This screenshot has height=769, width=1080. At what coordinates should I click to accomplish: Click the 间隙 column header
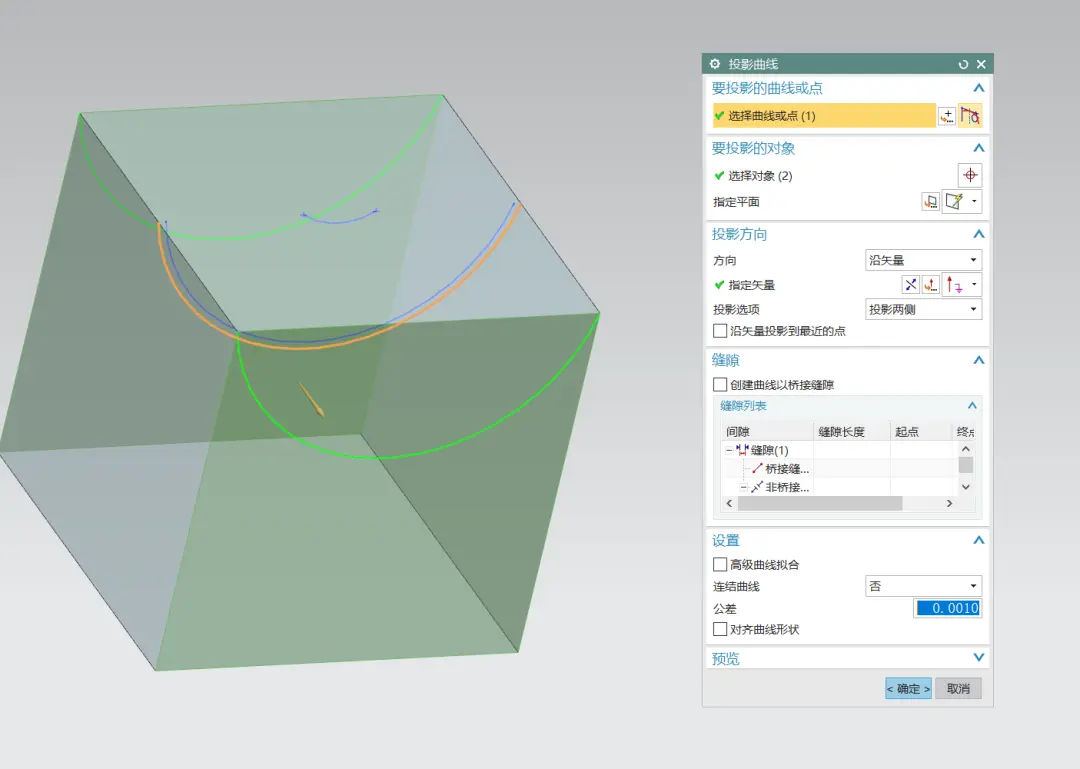pos(767,431)
